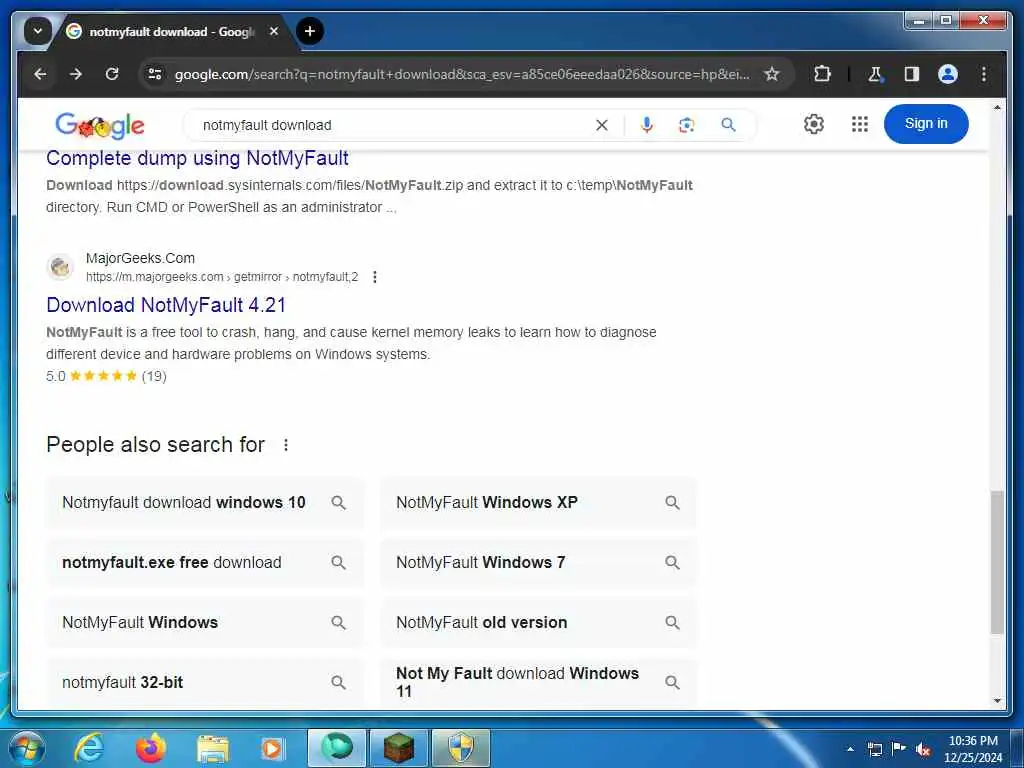Open Chrome Labs flask icon
The height and width of the screenshot is (768, 1024).
tap(875, 74)
